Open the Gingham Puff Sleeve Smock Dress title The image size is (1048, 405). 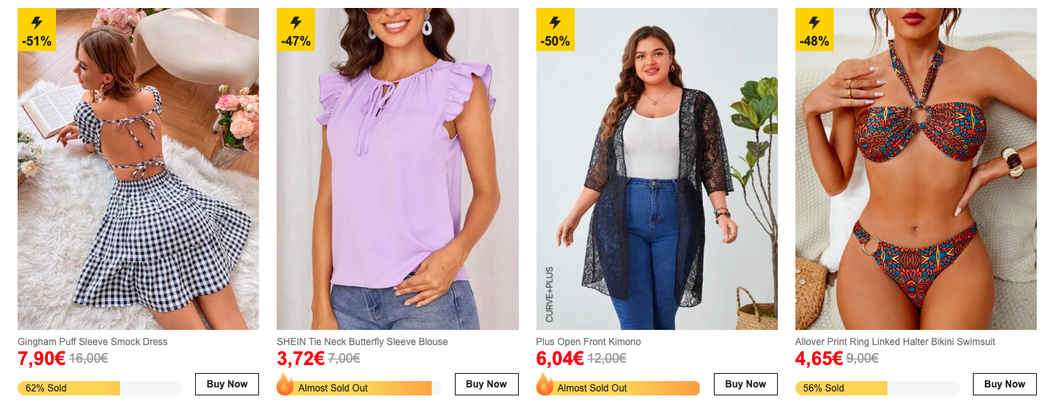coord(93,342)
